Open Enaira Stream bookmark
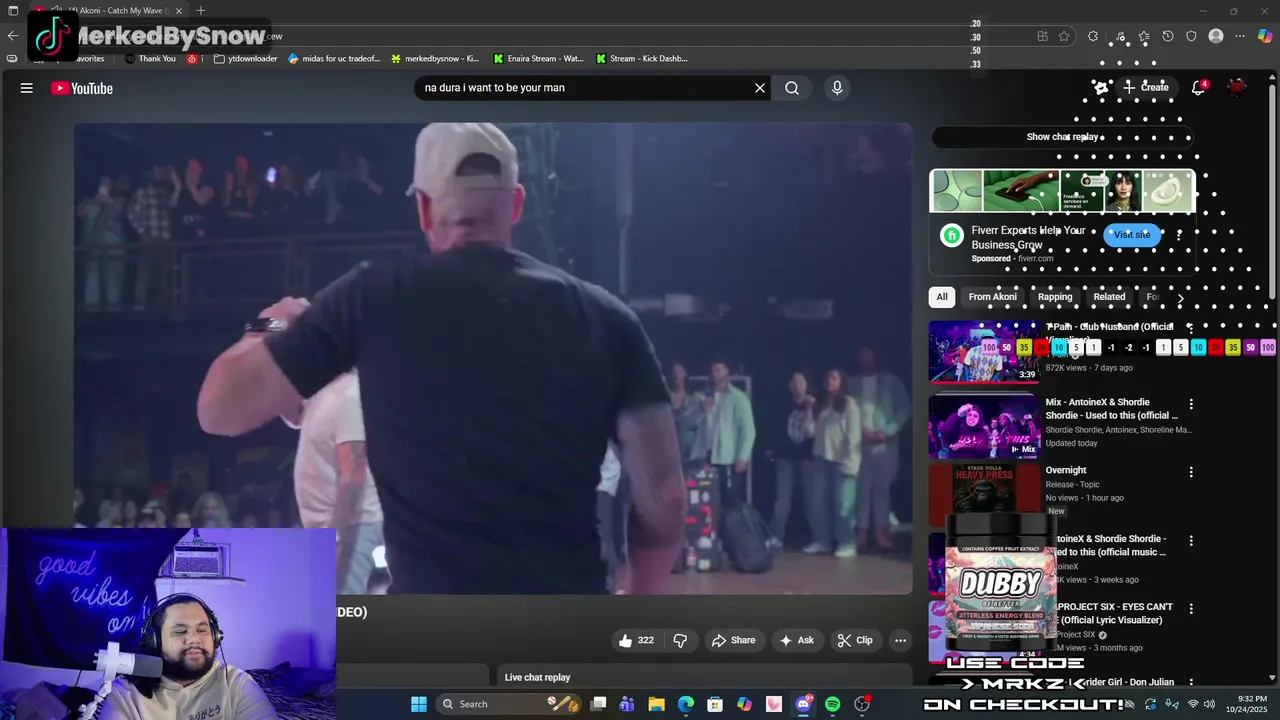This screenshot has height=720, width=1280. 538,59
